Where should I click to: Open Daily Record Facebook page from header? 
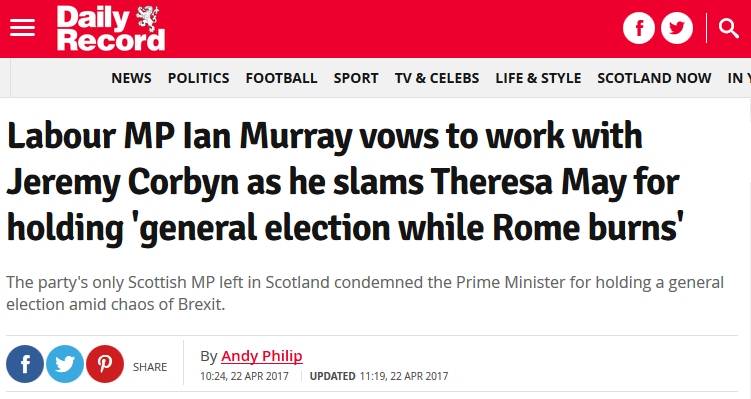(638, 28)
